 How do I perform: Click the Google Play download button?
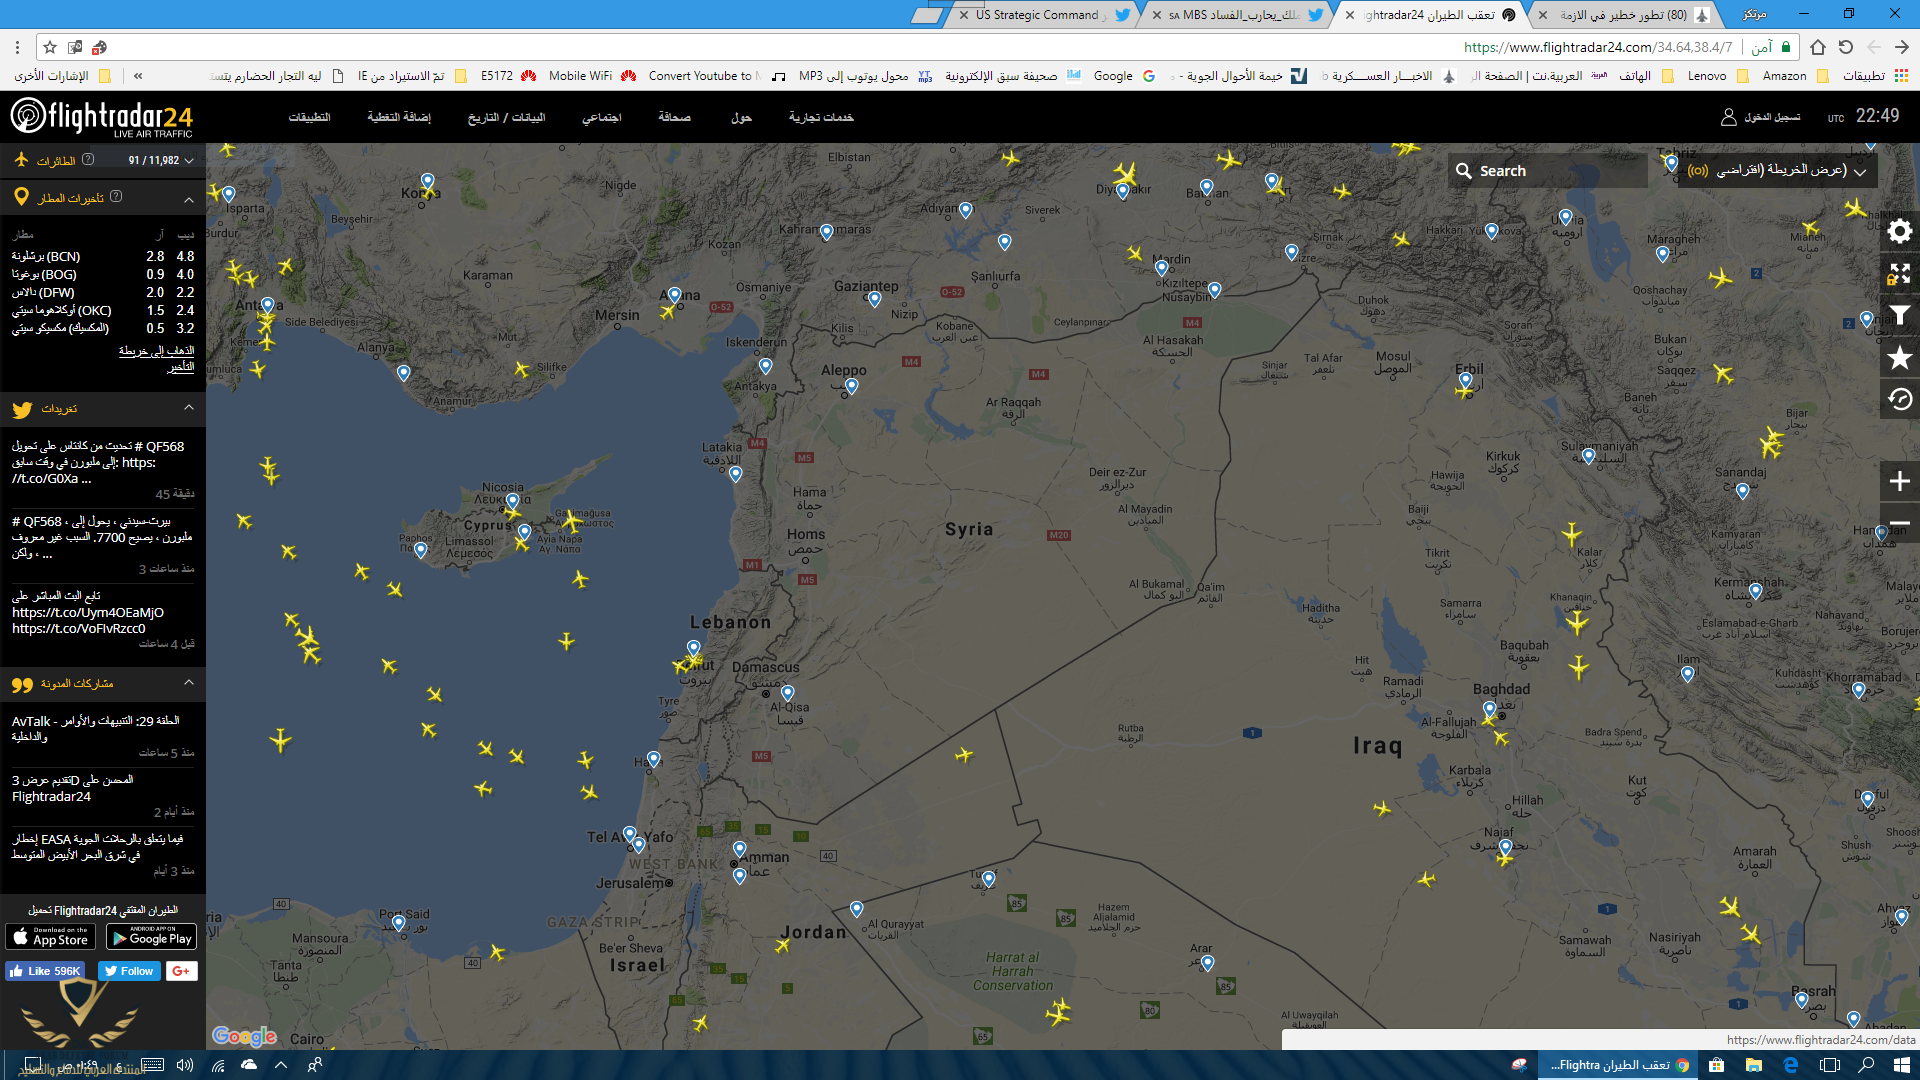click(152, 938)
